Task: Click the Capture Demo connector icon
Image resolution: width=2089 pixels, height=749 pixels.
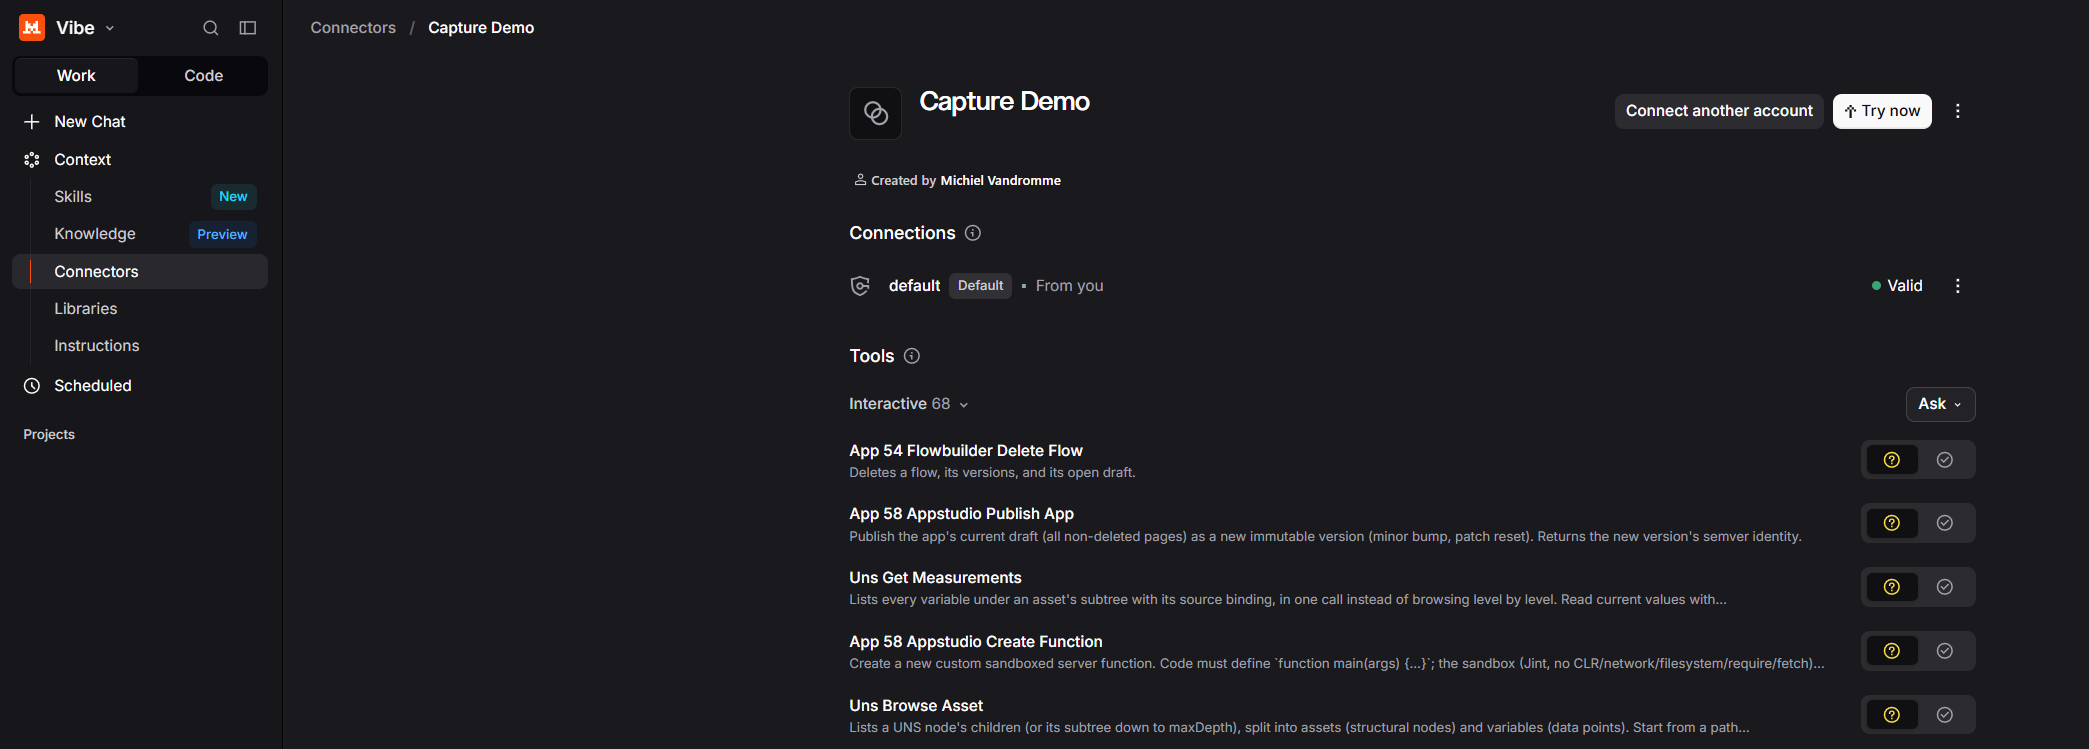Action: pyautogui.click(x=875, y=113)
